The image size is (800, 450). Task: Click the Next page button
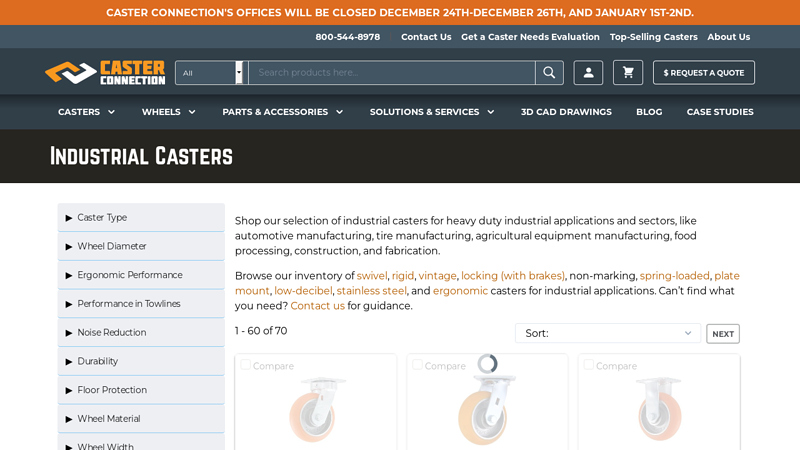tap(722, 334)
